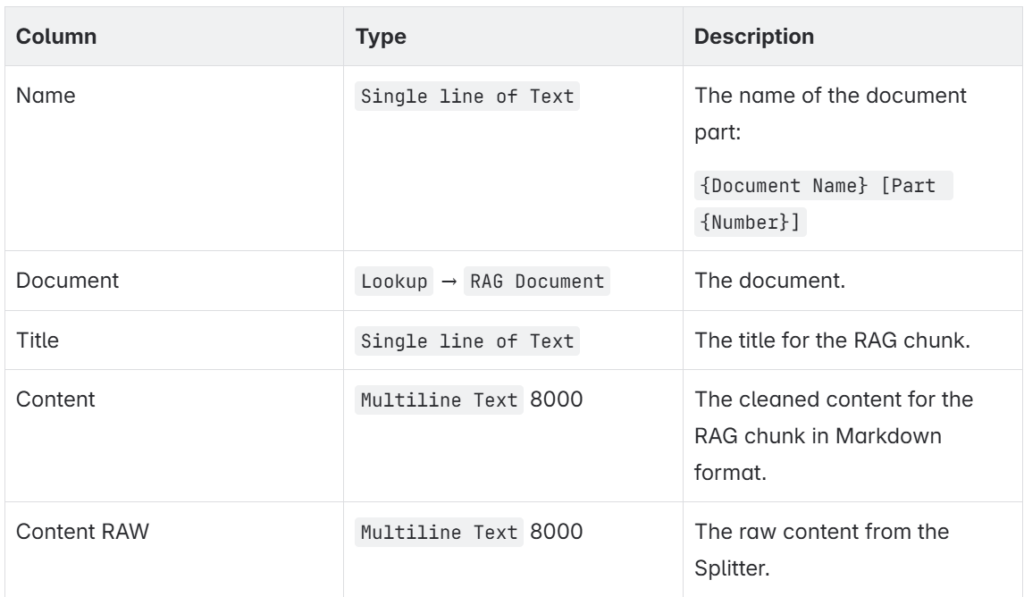This screenshot has height=597, width=1024.
Task: Click the Description header cell
Action: coord(853,37)
